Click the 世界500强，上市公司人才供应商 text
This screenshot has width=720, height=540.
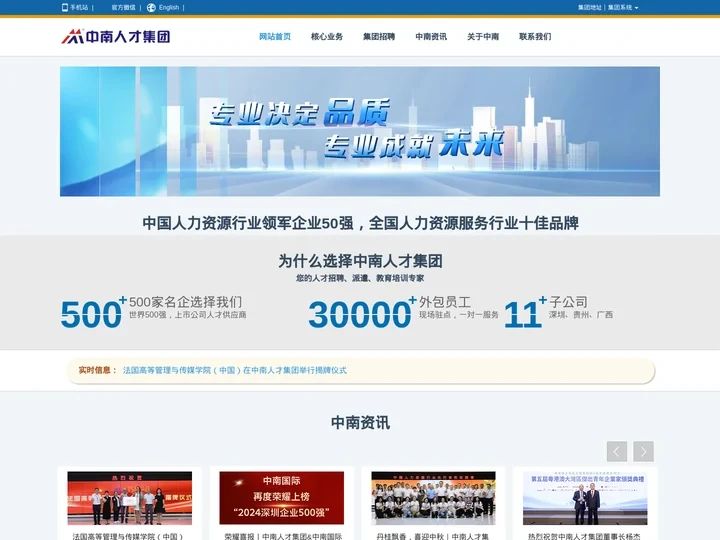(x=187, y=315)
